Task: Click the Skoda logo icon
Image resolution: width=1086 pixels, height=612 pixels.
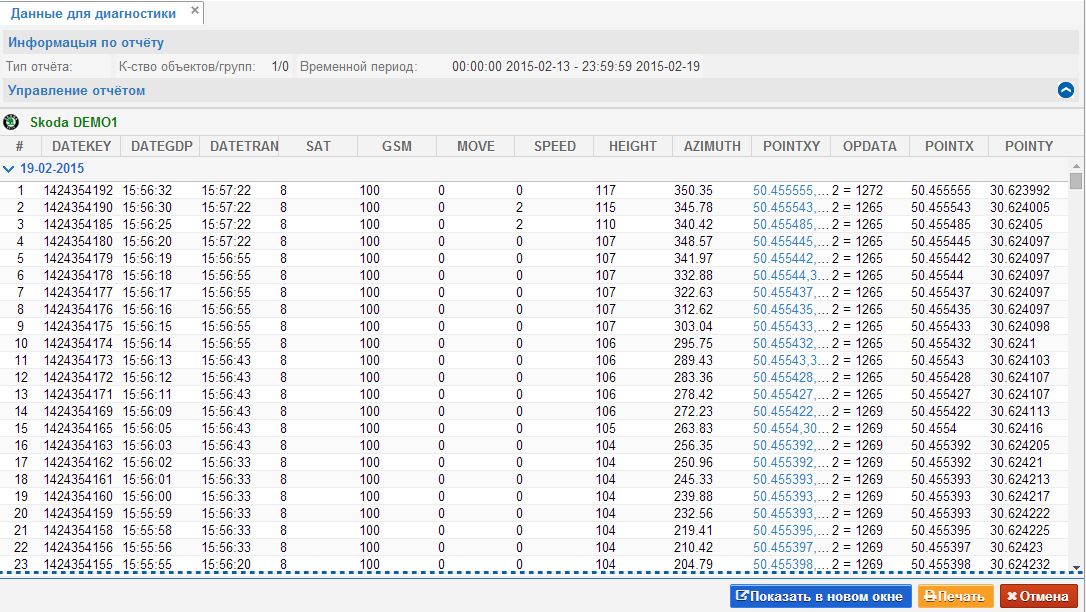Action: [x=13, y=122]
